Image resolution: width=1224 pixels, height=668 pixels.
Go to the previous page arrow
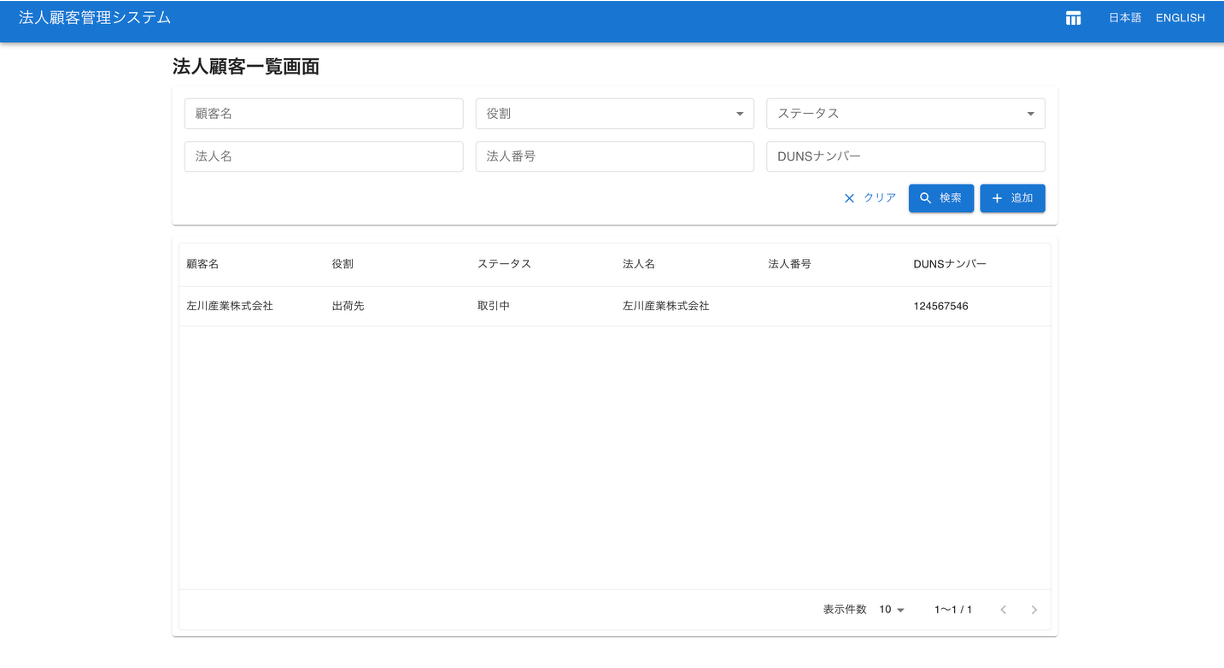pyautogui.click(x=1003, y=610)
